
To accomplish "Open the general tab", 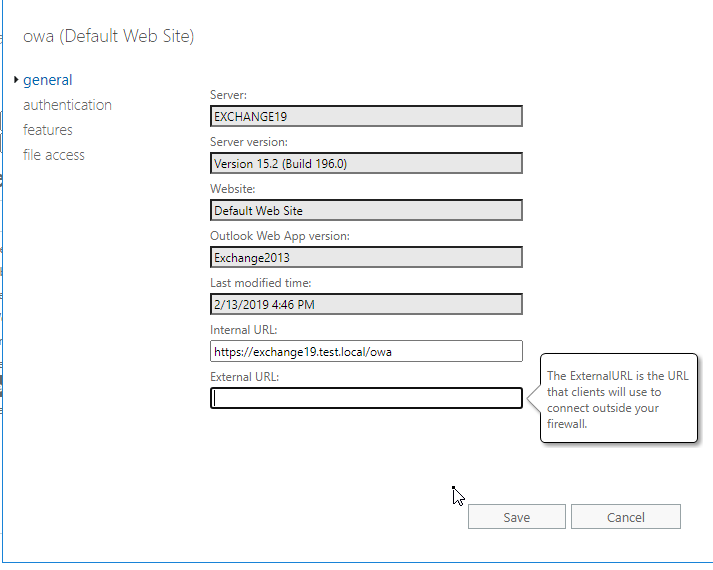I will pyautogui.click(x=48, y=80).
